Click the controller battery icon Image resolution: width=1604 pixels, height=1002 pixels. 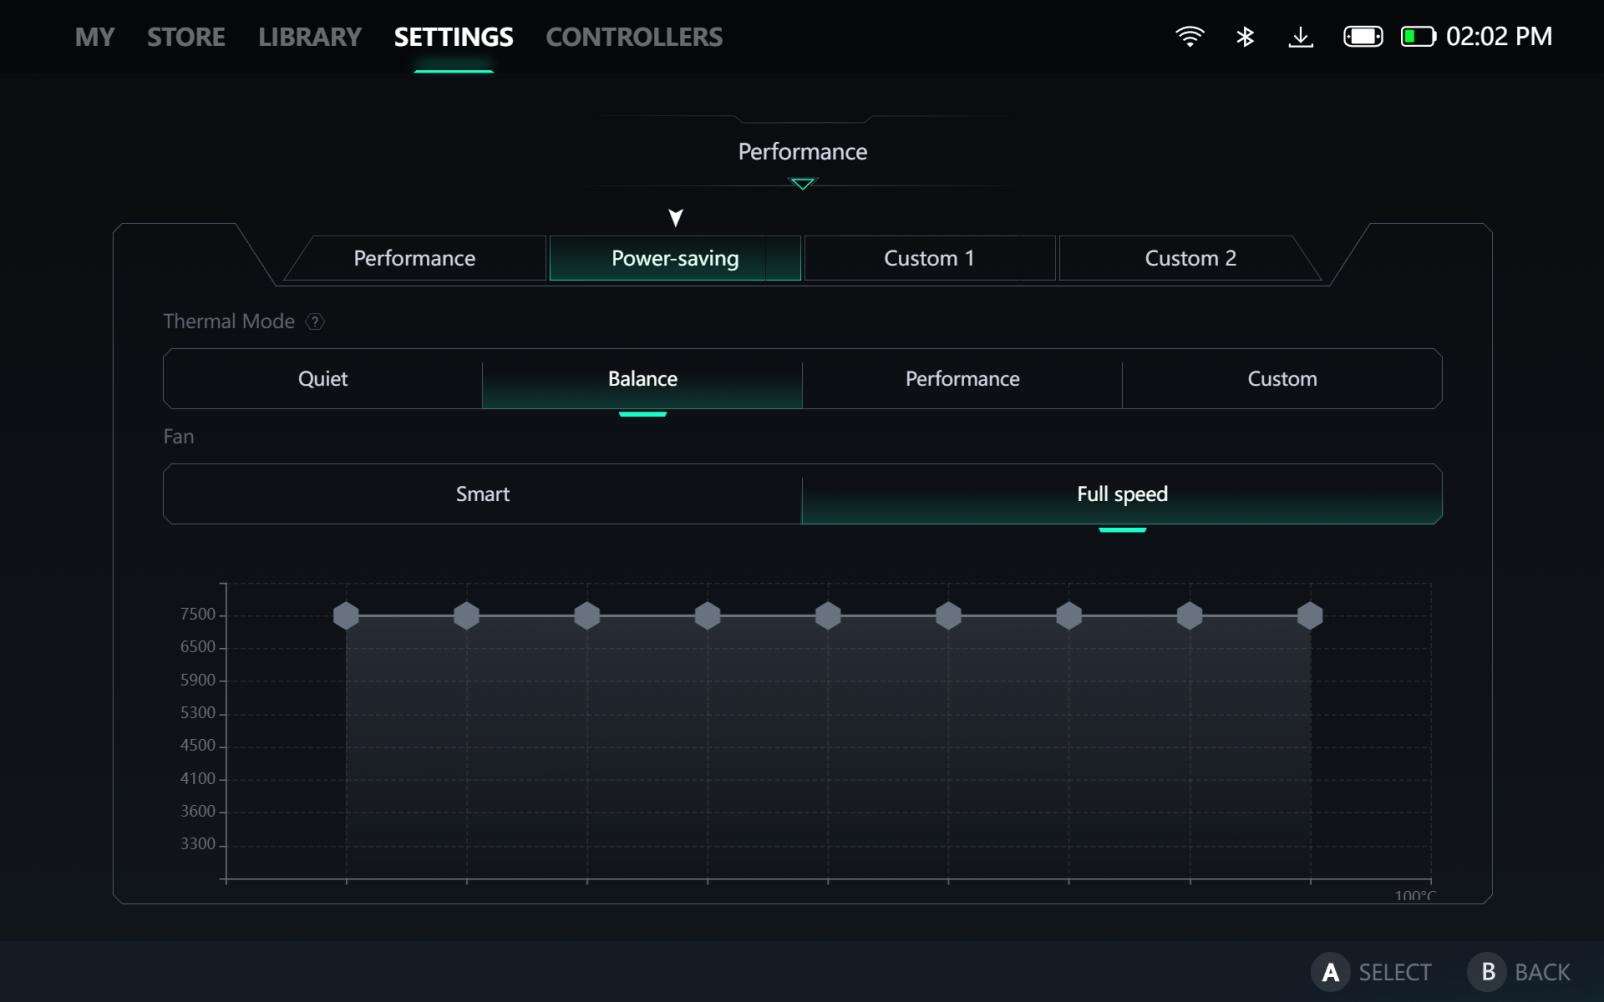1362,37
